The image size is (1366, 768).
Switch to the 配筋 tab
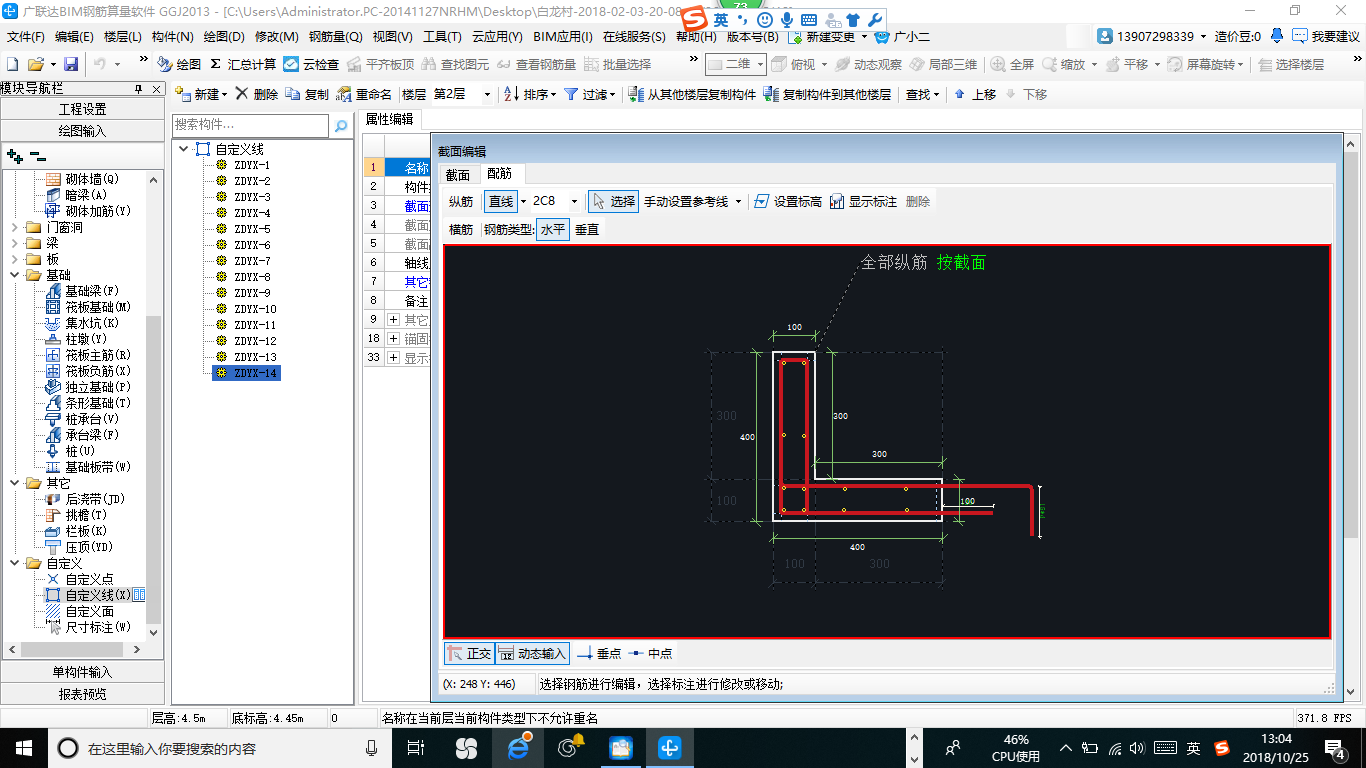tap(499, 174)
